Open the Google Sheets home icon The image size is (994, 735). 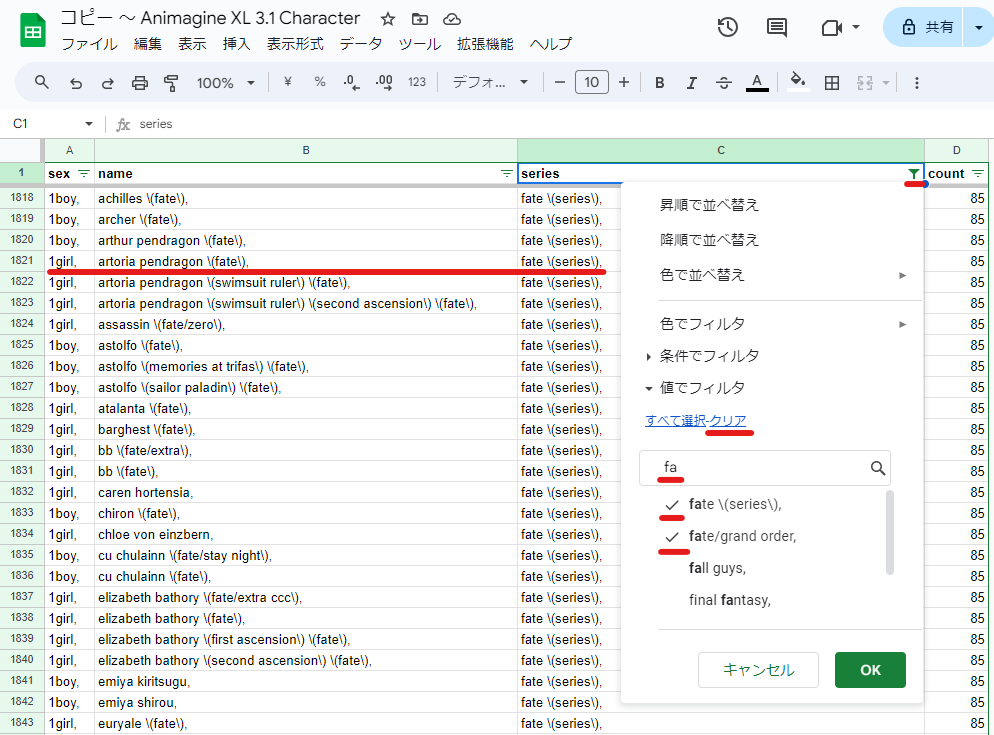pyautogui.click(x=32, y=30)
